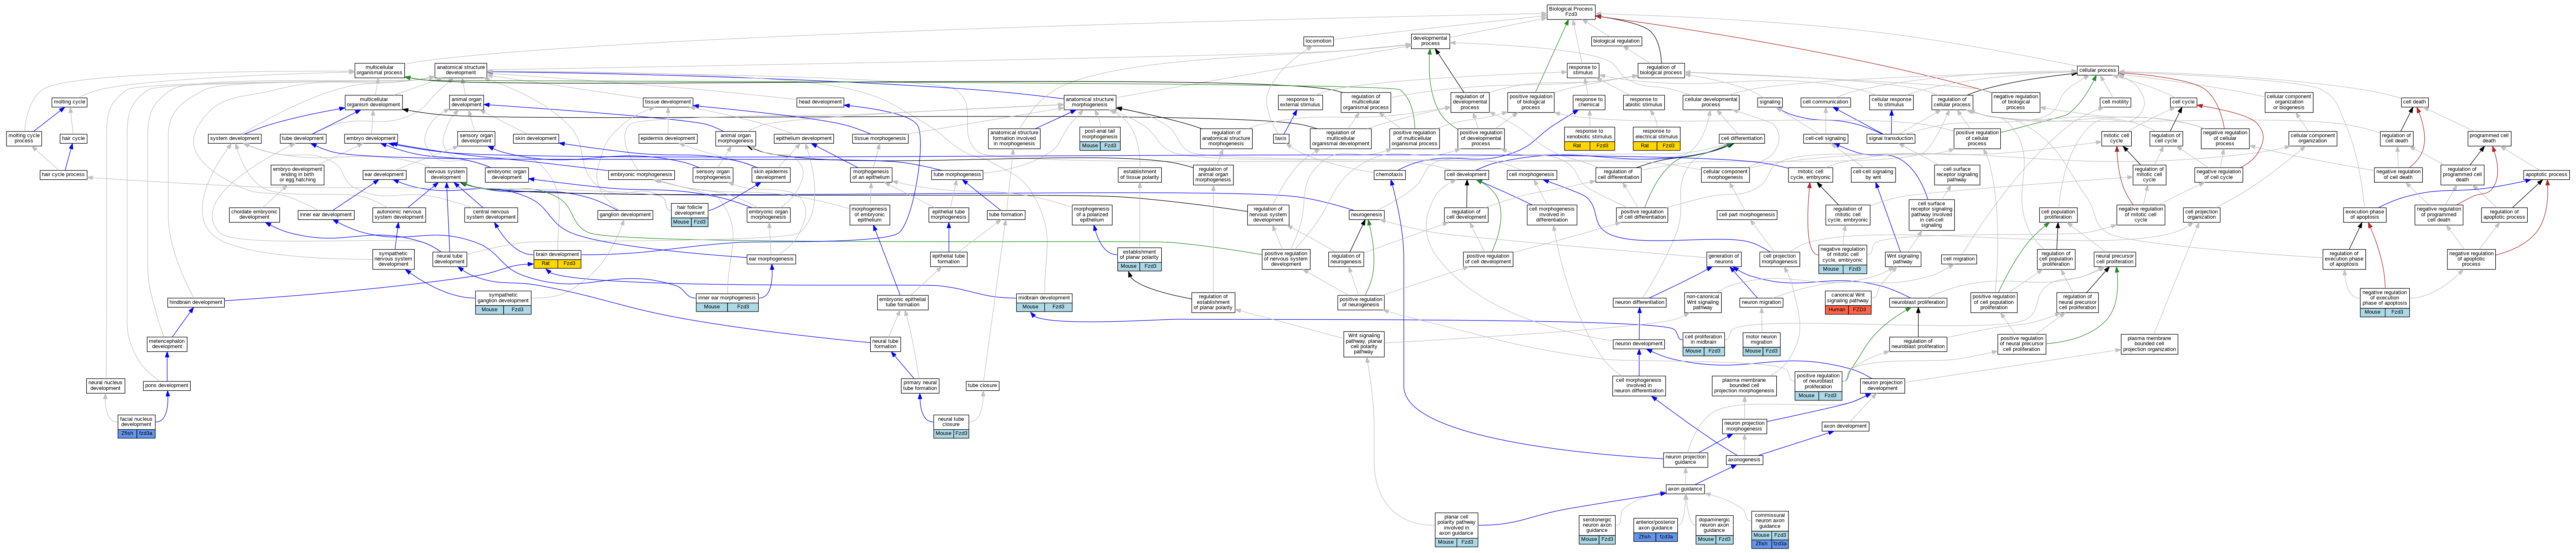Select the 'axonogenesis' node
The height and width of the screenshot is (553, 2576).
point(1744,460)
